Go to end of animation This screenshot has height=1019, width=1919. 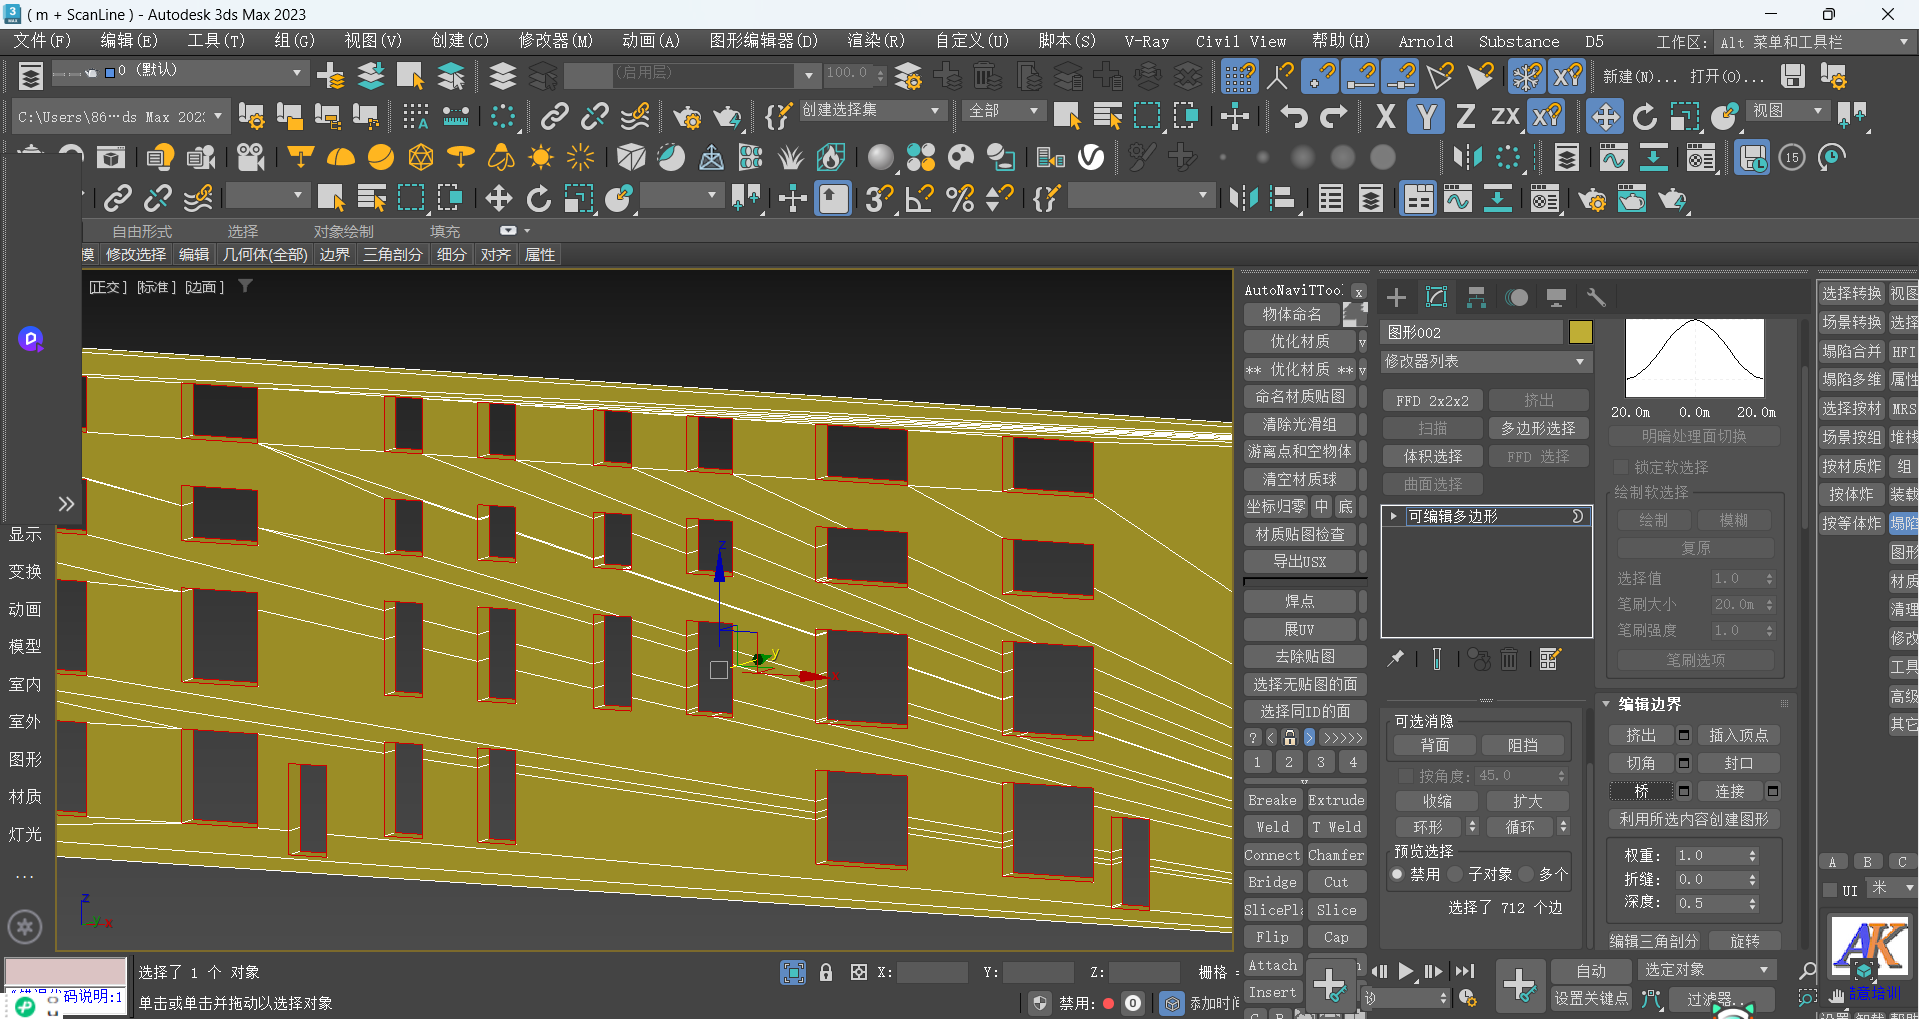coord(1465,971)
